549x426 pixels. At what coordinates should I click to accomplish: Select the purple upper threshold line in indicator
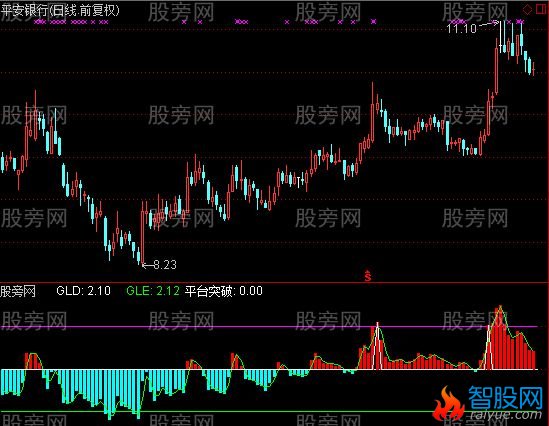[270, 327]
